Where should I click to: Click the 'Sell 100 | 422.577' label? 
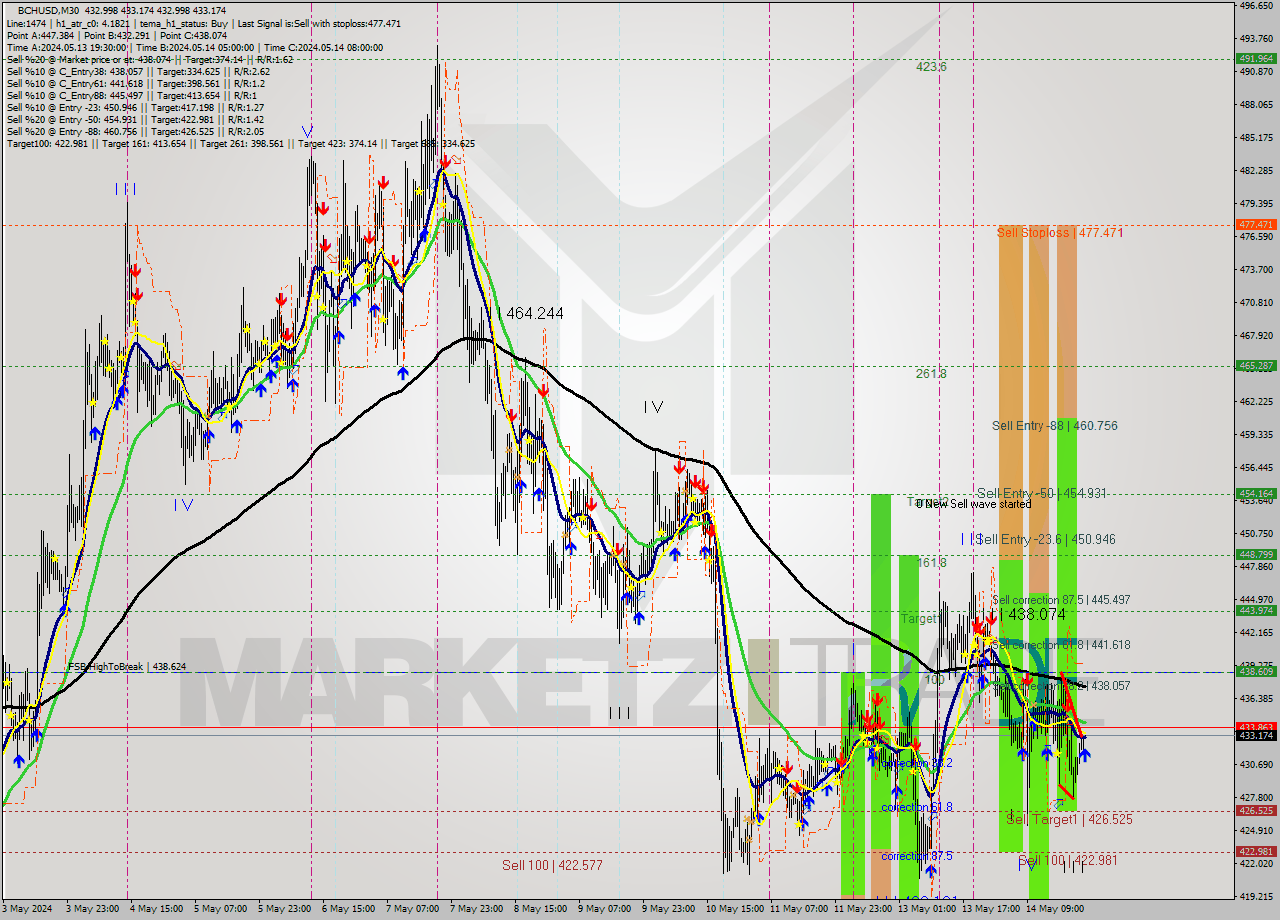[x=552, y=865]
